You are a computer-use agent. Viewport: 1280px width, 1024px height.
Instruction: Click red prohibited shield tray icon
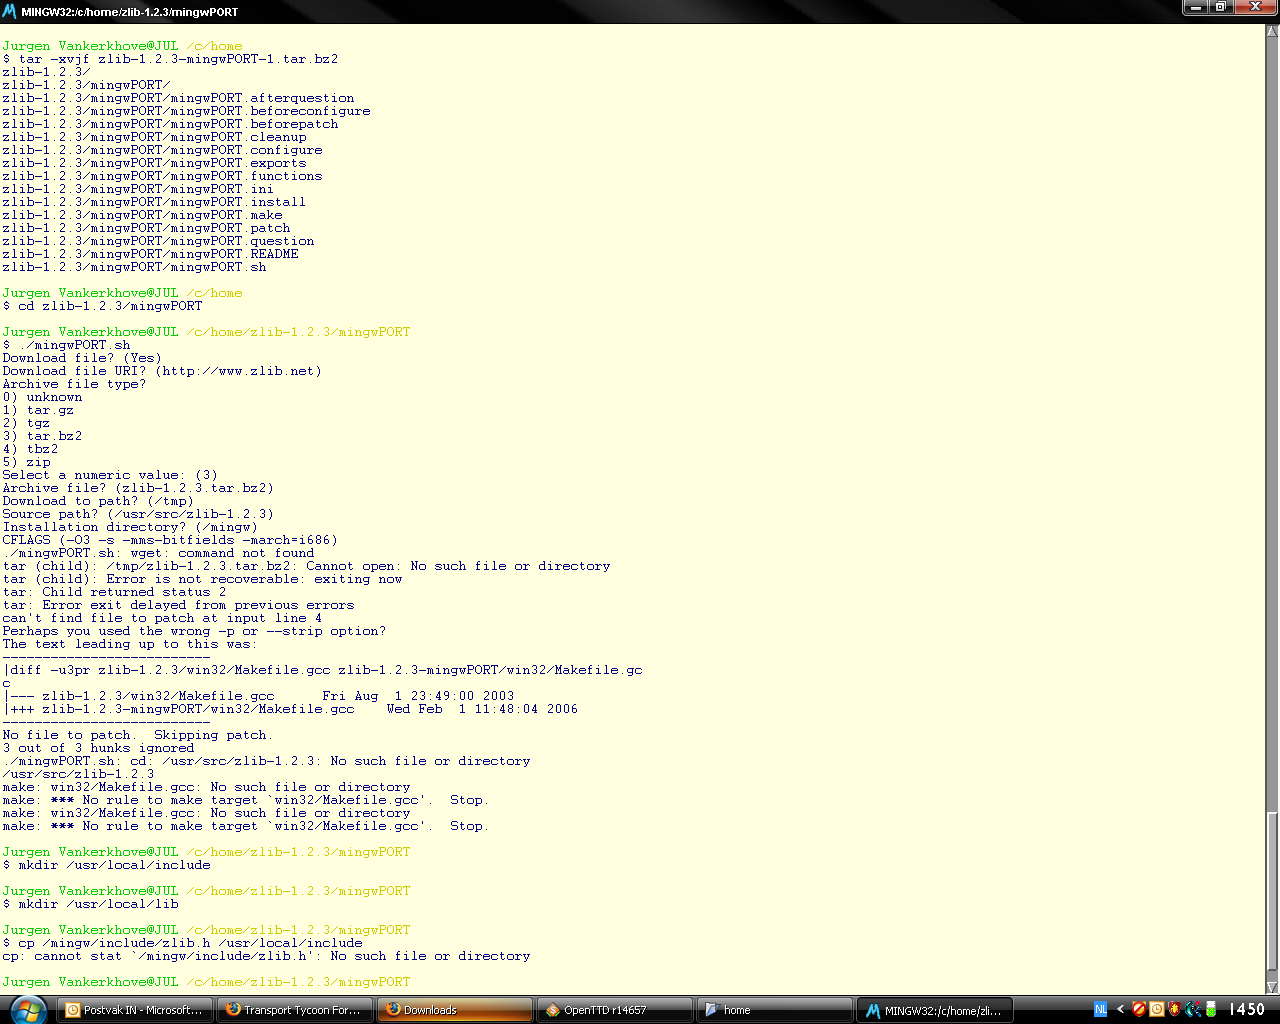coord(1138,1010)
